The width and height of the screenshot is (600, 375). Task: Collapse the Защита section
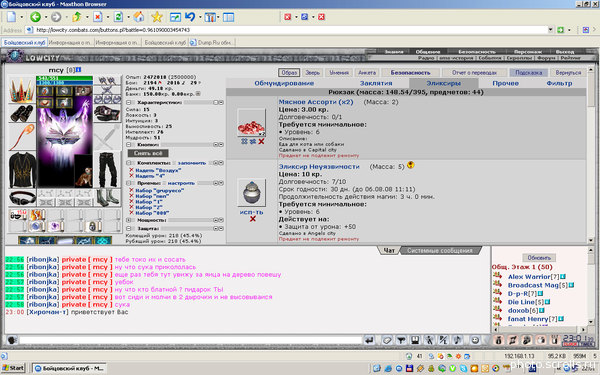pos(129,228)
